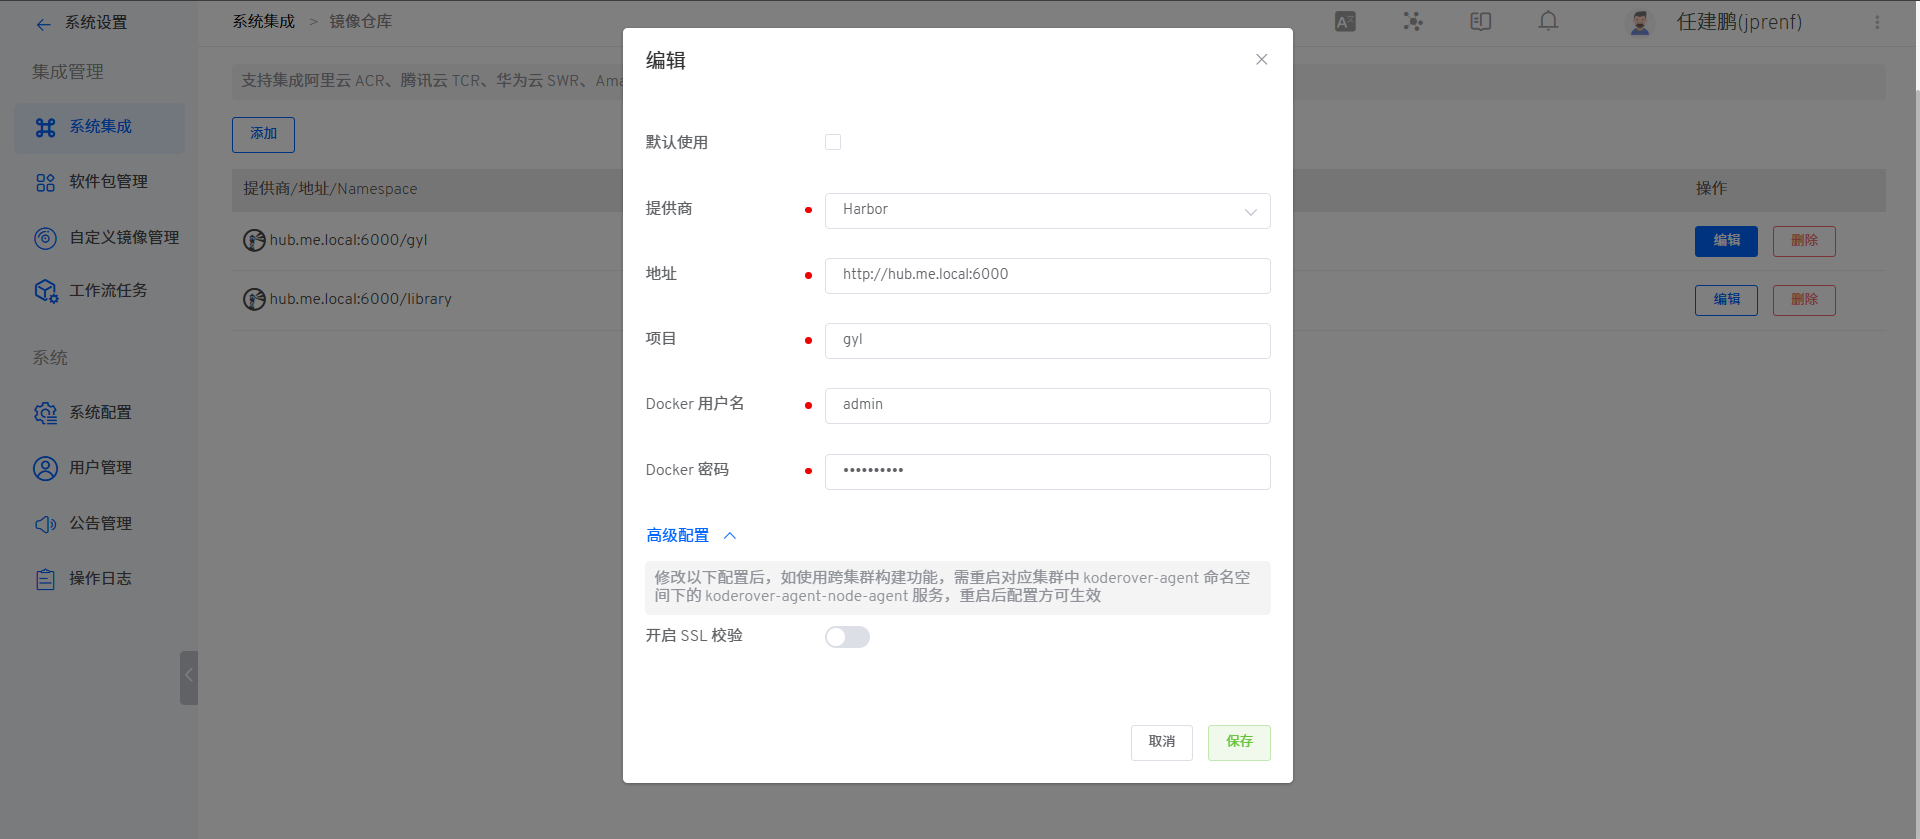Click the back arrow beside 系统设置
The image size is (1920, 839).
click(43, 24)
